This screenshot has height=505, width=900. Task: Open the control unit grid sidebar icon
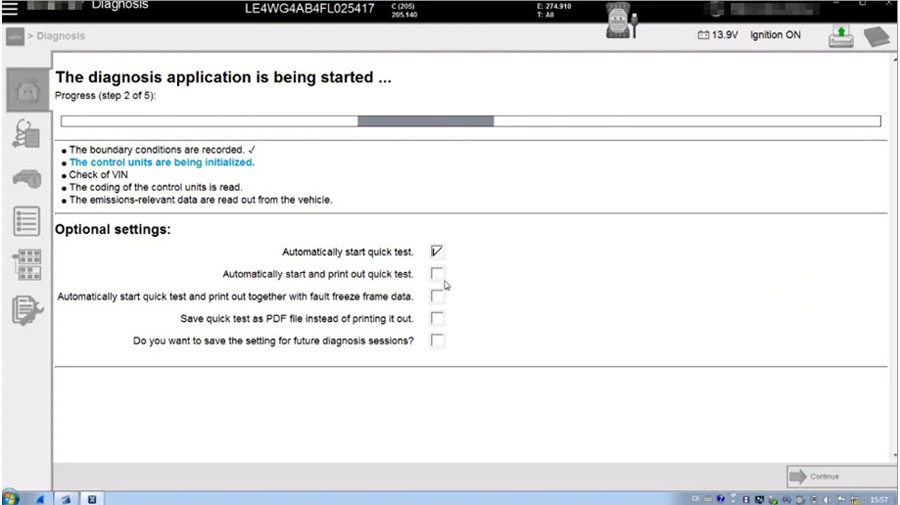[26, 265]
